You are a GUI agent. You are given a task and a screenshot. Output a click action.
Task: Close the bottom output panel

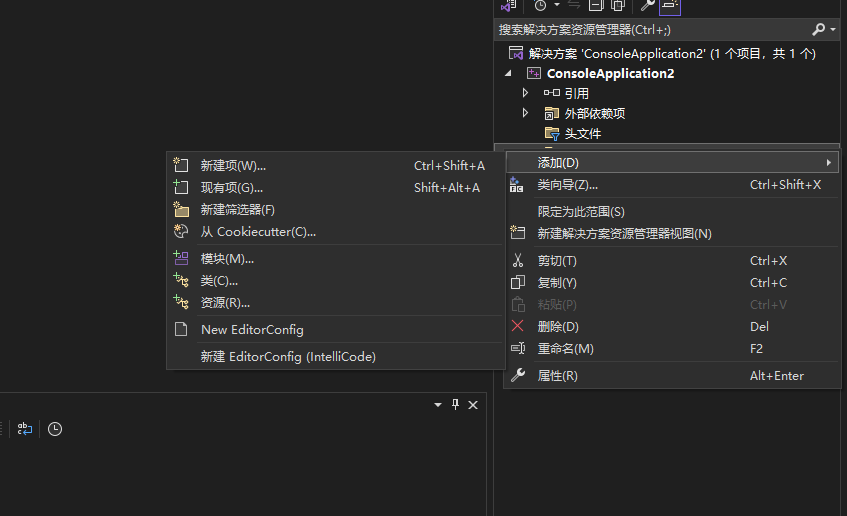click(x=473, y=404)
